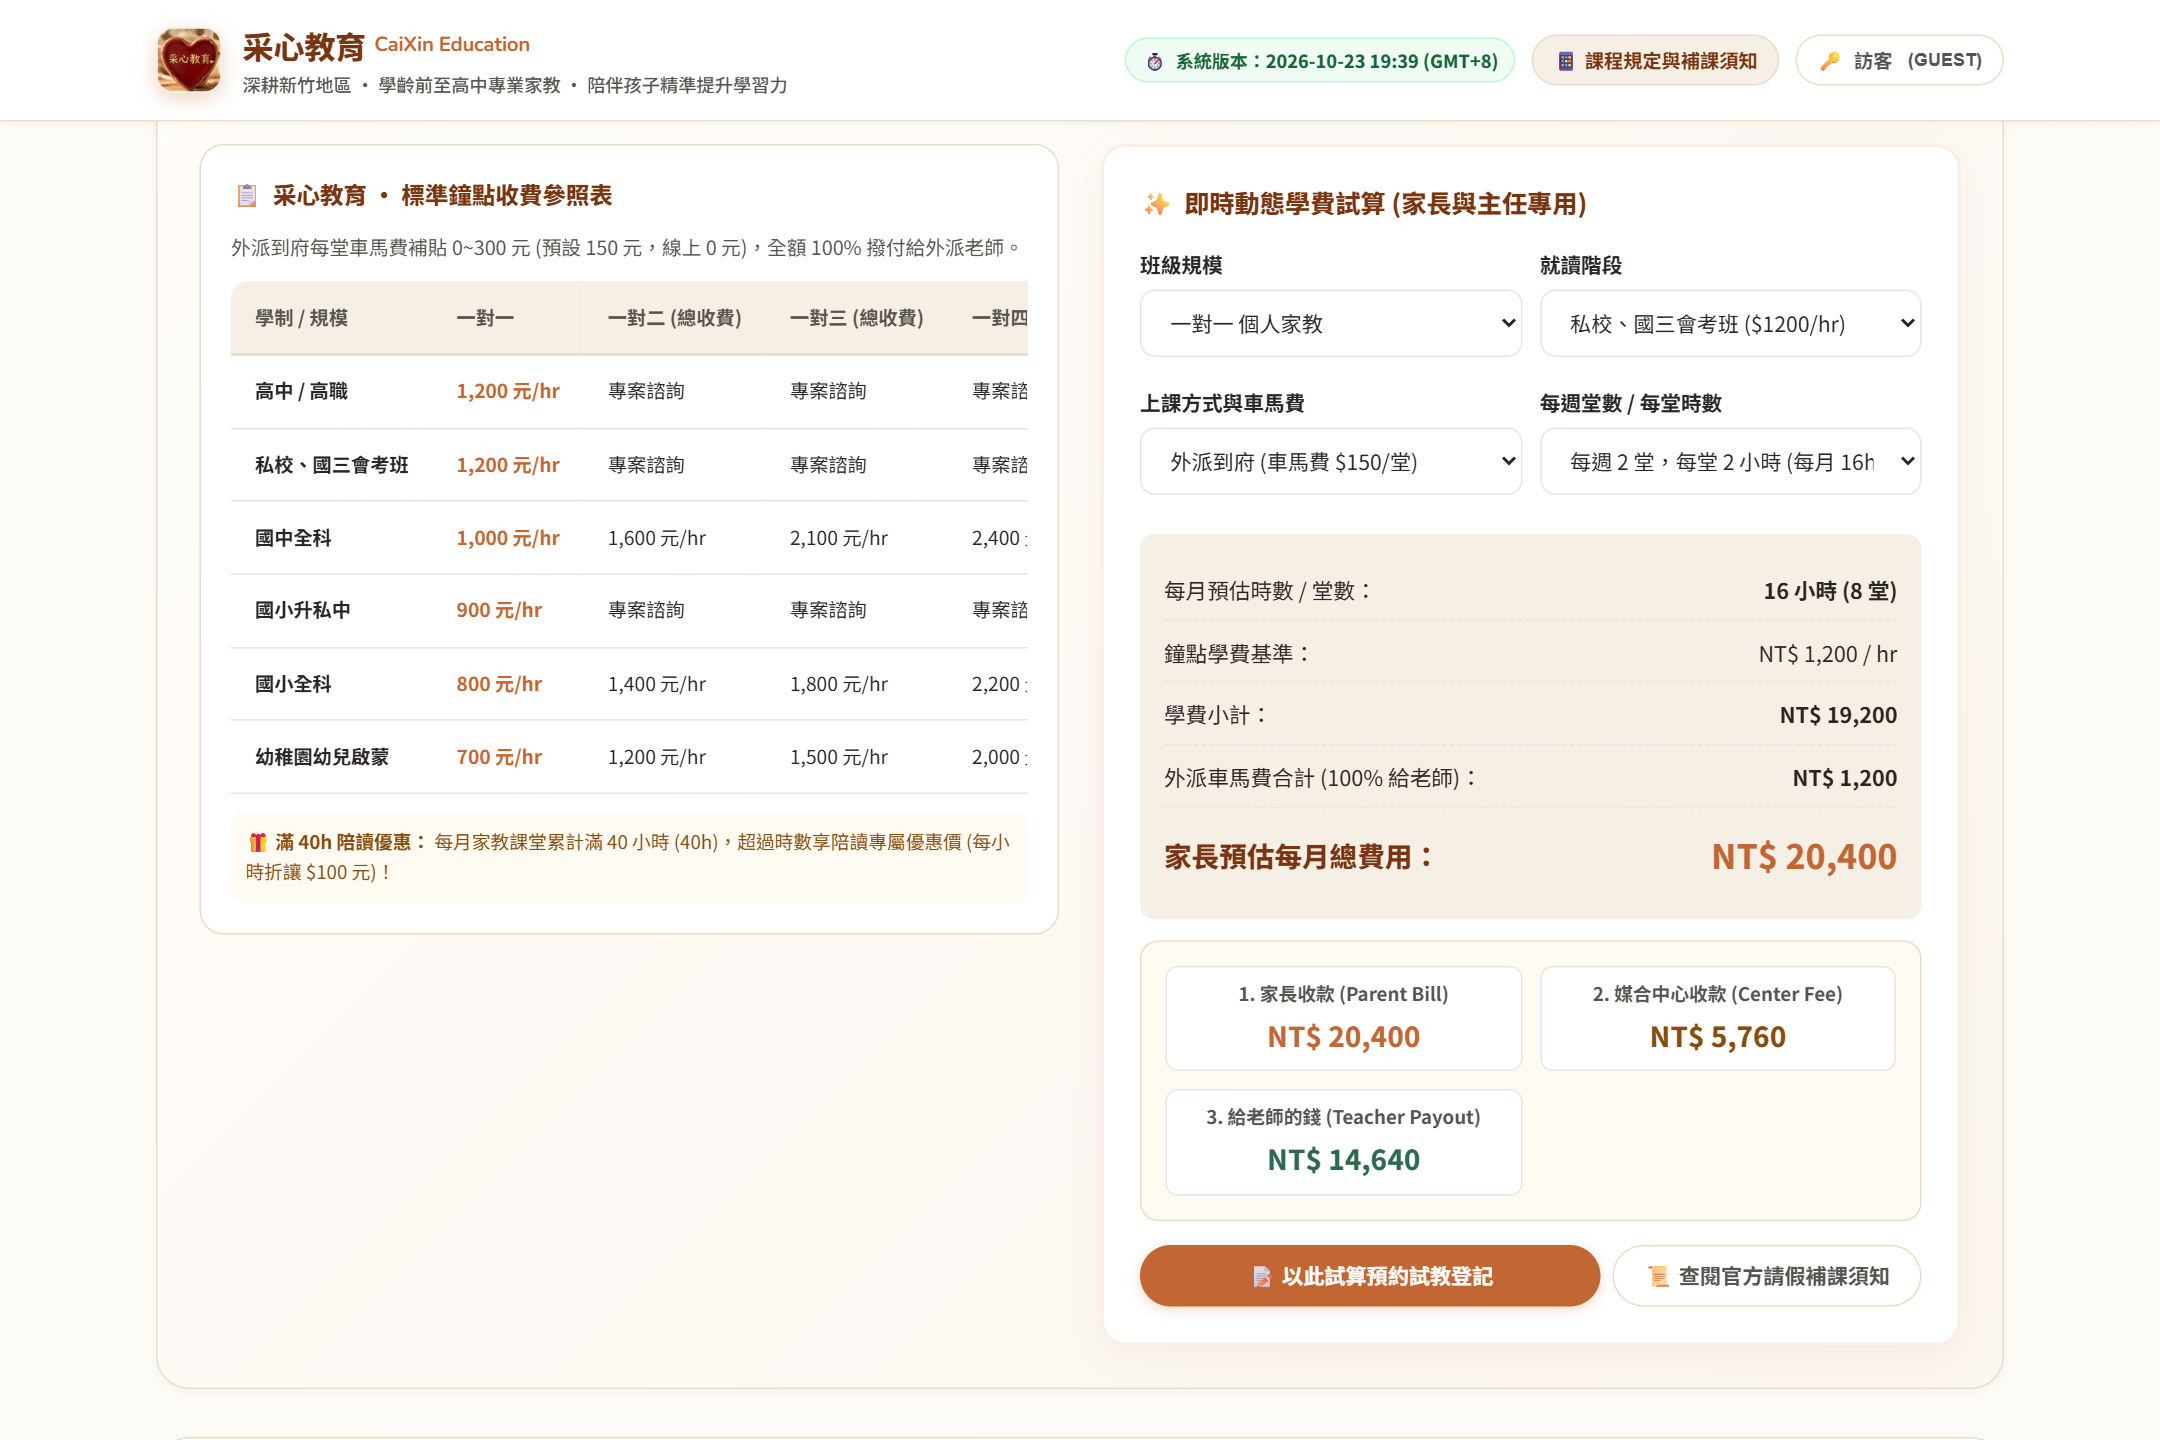Click the stopwatch icon beside 系統版本
This screenshot has width=2160, height=1440.
(x=1155, y=61)
